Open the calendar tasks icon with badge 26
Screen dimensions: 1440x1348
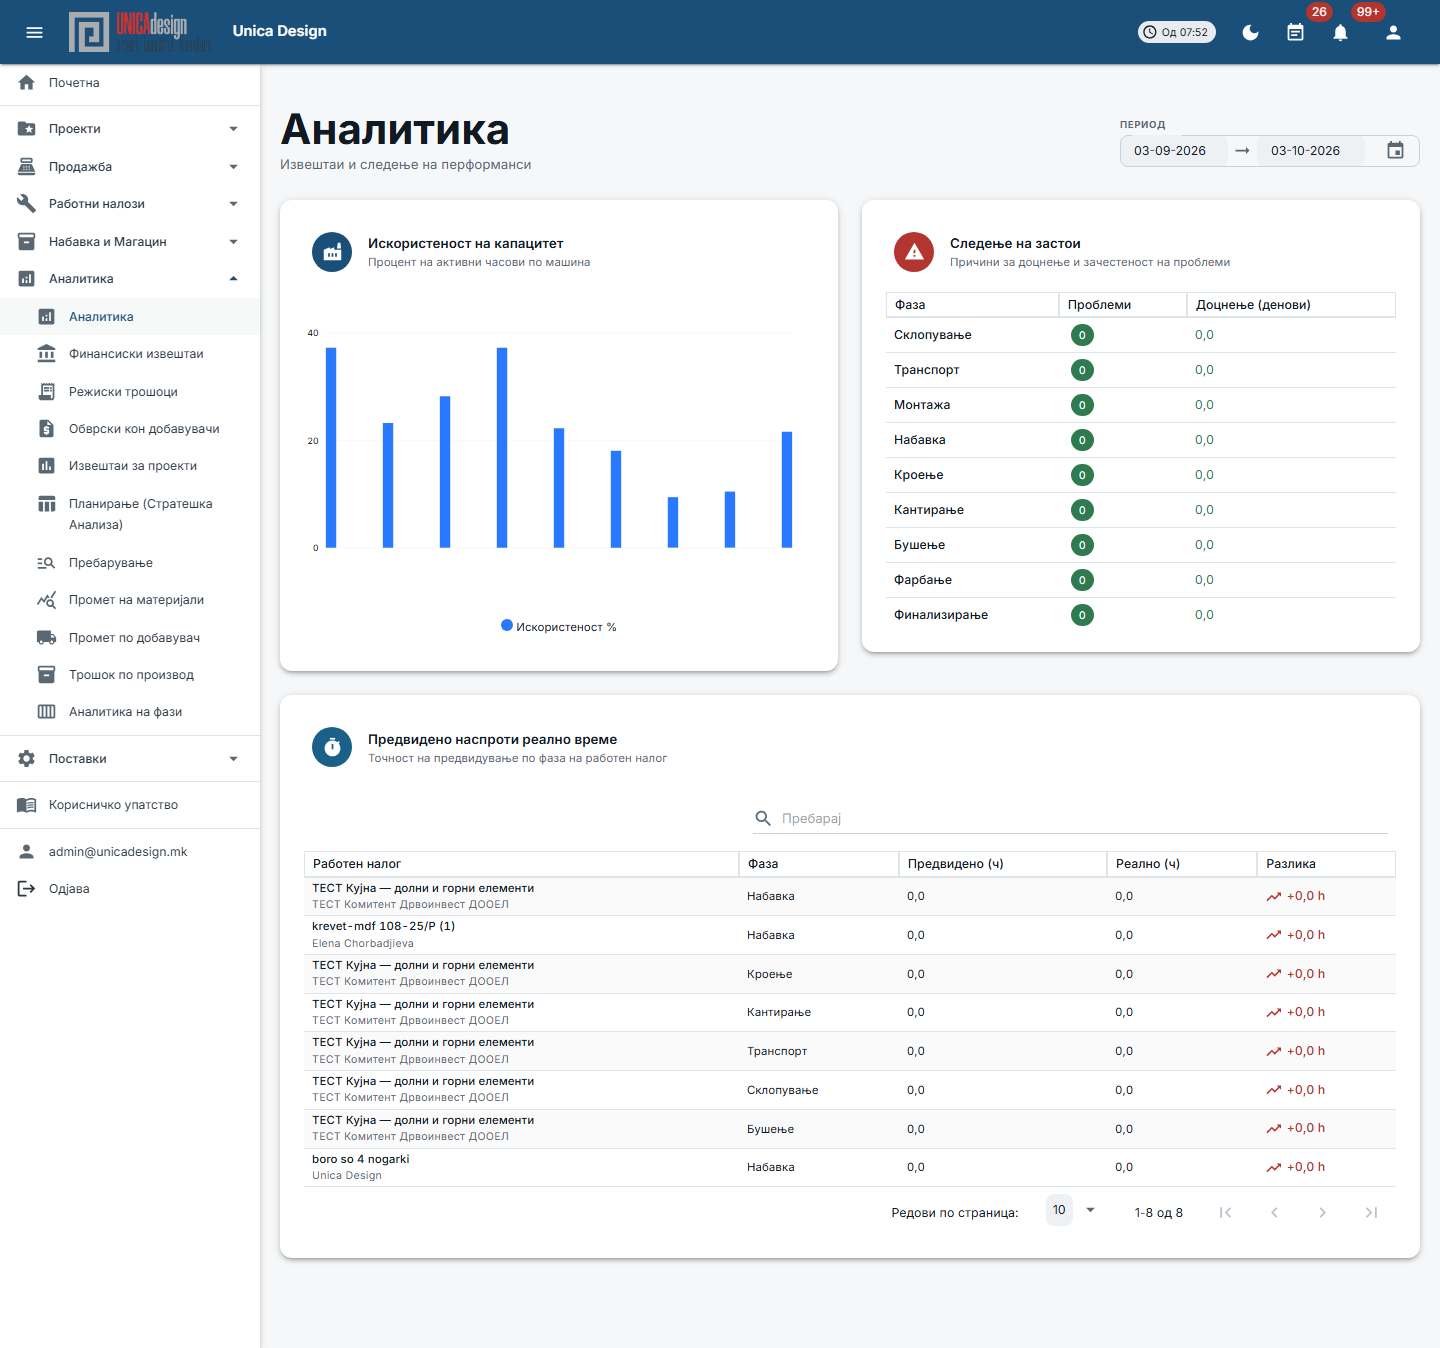(x=1295, y=32)
